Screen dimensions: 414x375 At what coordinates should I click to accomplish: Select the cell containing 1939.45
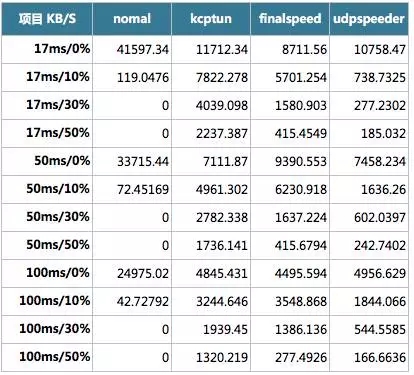point(211,329)
